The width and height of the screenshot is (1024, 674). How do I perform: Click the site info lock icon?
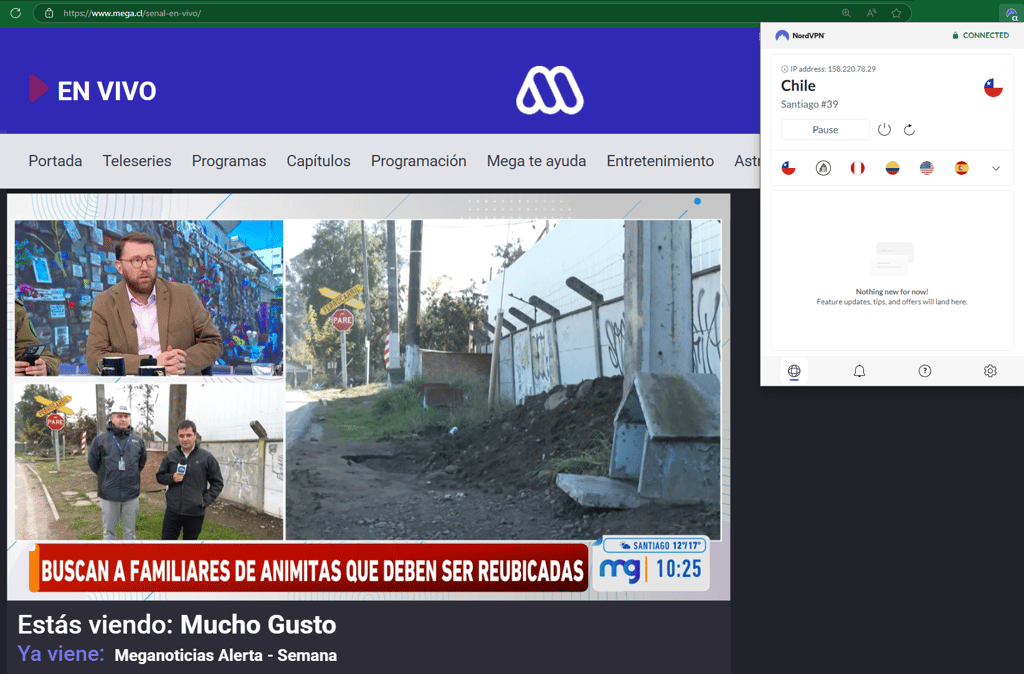click(49, 13)
